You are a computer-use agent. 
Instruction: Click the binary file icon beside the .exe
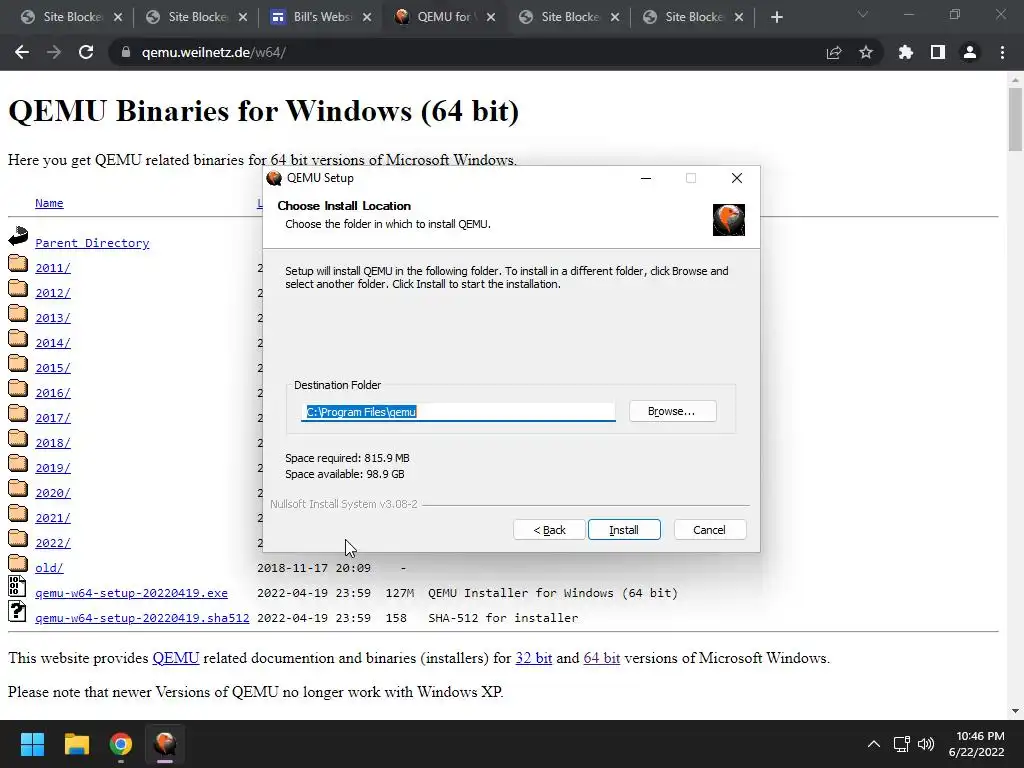[x=17, y=586]
